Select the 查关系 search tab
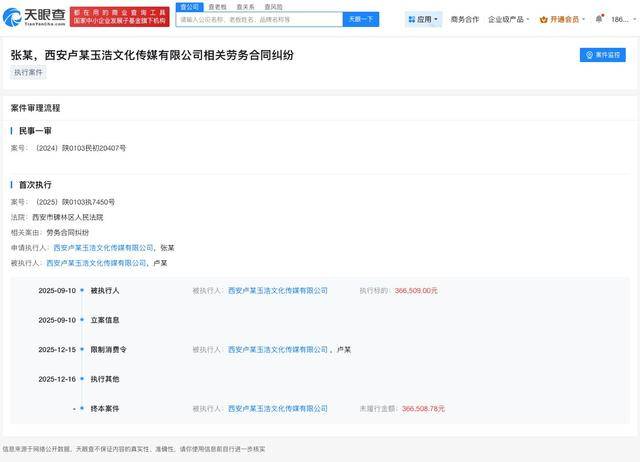The height and width of the screenshot is (462, 640). 245,7
